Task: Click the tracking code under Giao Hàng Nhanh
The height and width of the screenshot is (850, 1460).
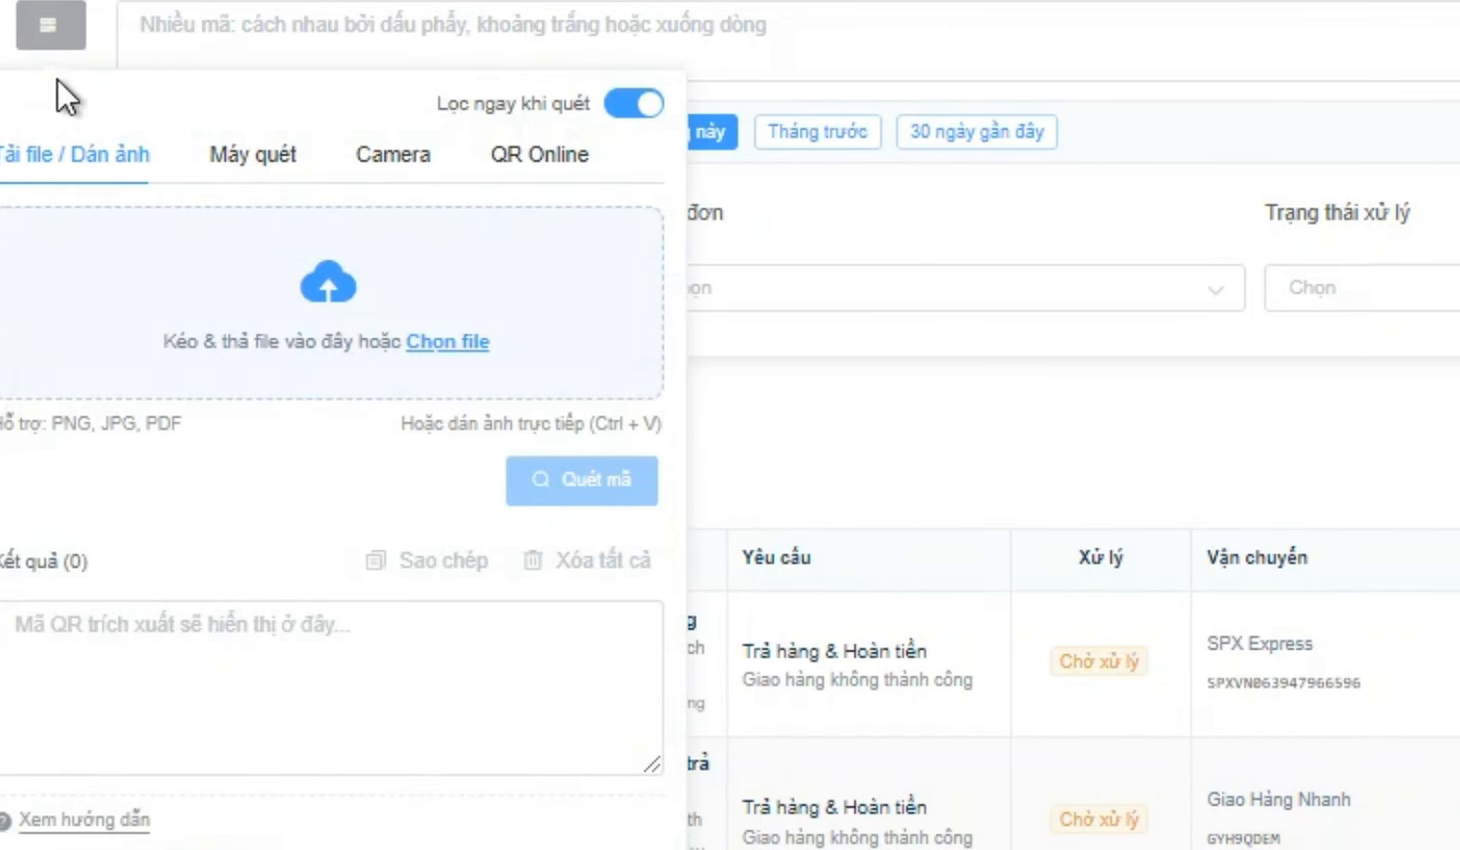Action: click(1243, 839)
